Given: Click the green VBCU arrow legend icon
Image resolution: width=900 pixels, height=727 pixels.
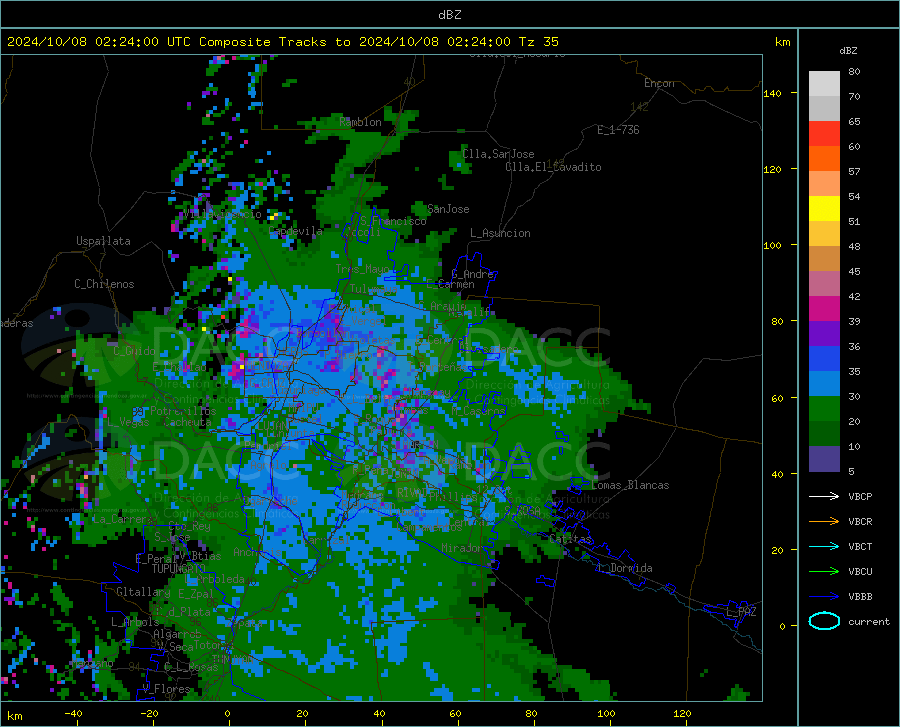Looking at the screenshot, I should click(824, 572).
